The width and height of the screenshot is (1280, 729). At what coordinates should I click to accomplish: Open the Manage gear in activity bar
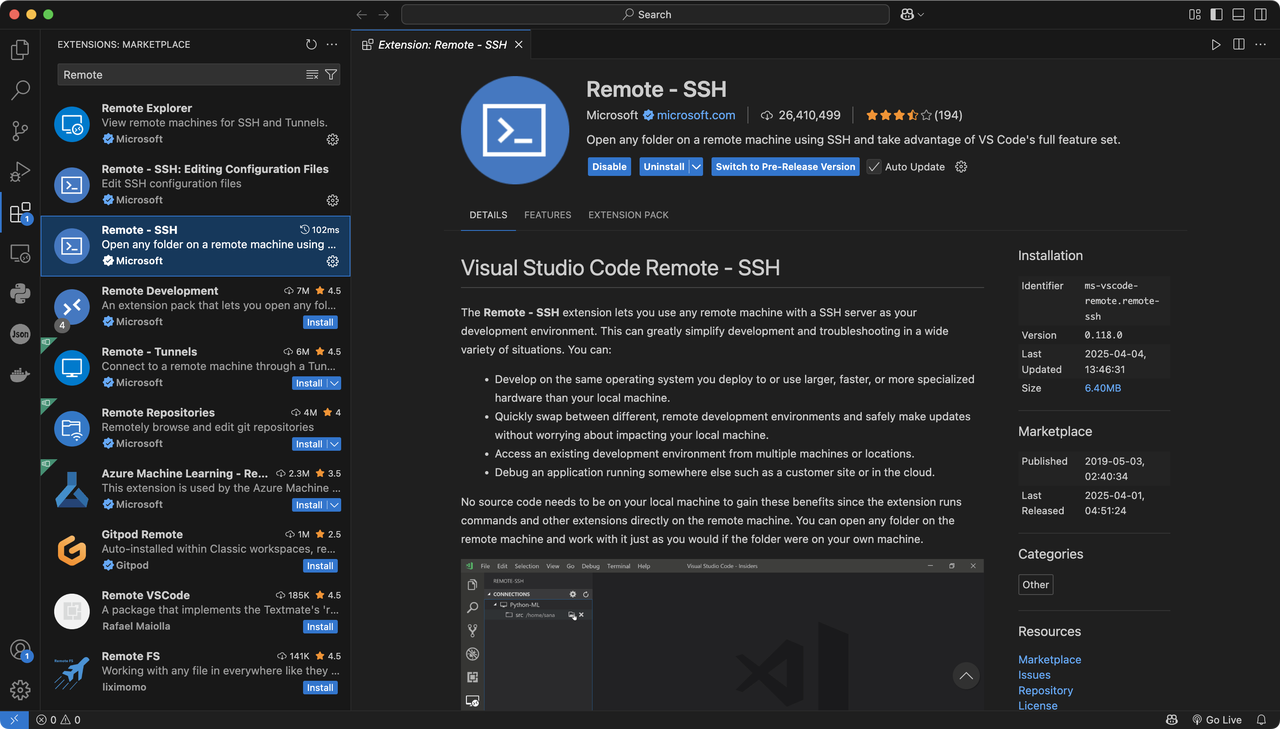20,690
